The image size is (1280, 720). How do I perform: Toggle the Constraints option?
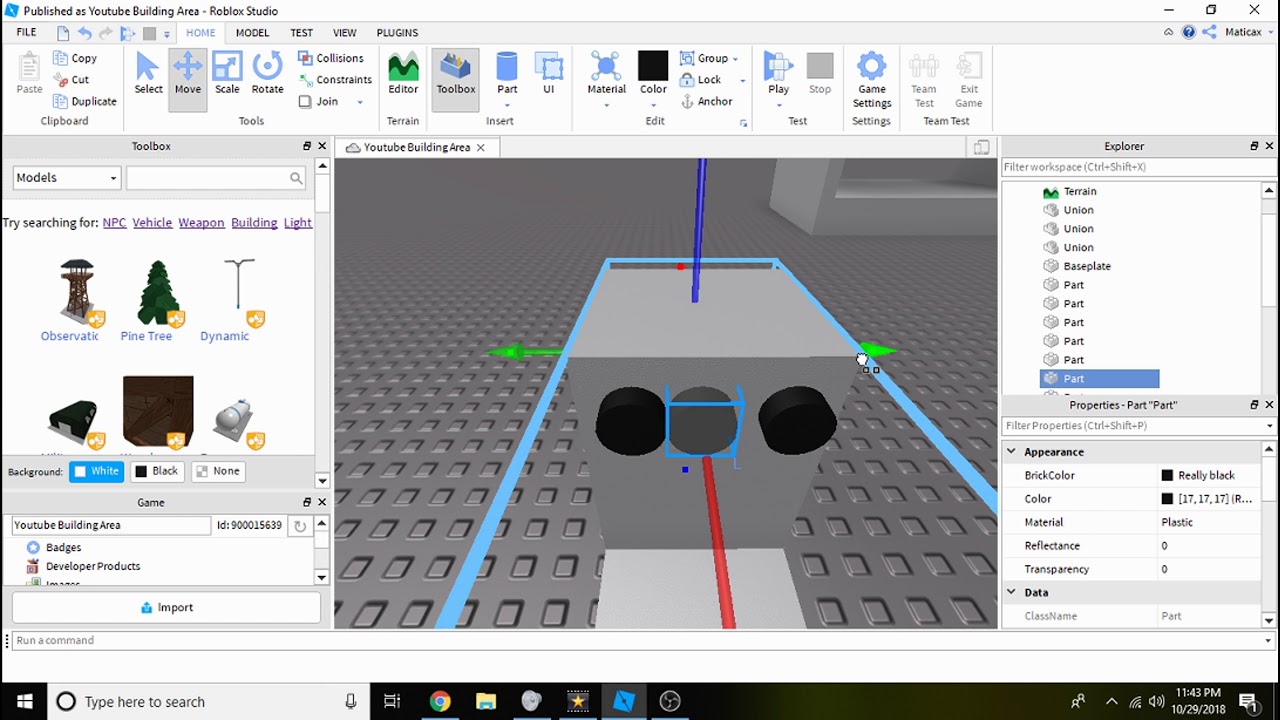tap(335, 80)
